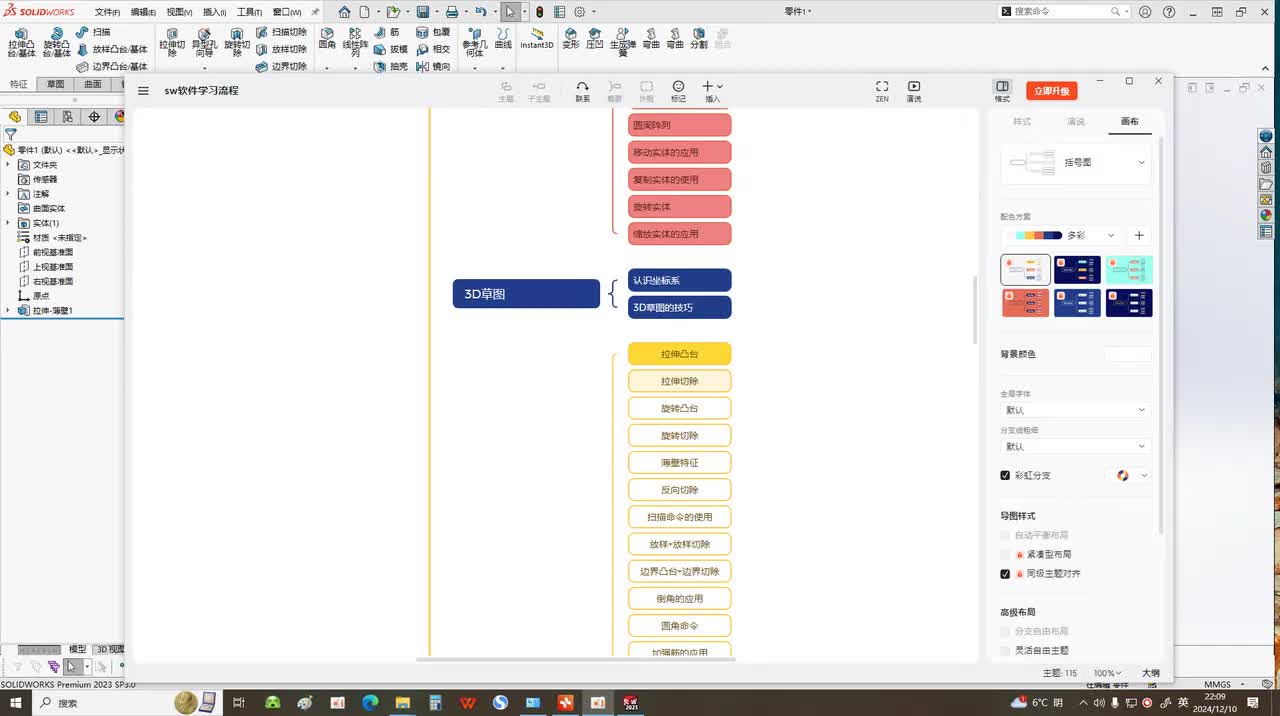Click the print icon in SolidWorks toolbar
This screenshot has height=716, width=1280.
[x=452, y=12]
